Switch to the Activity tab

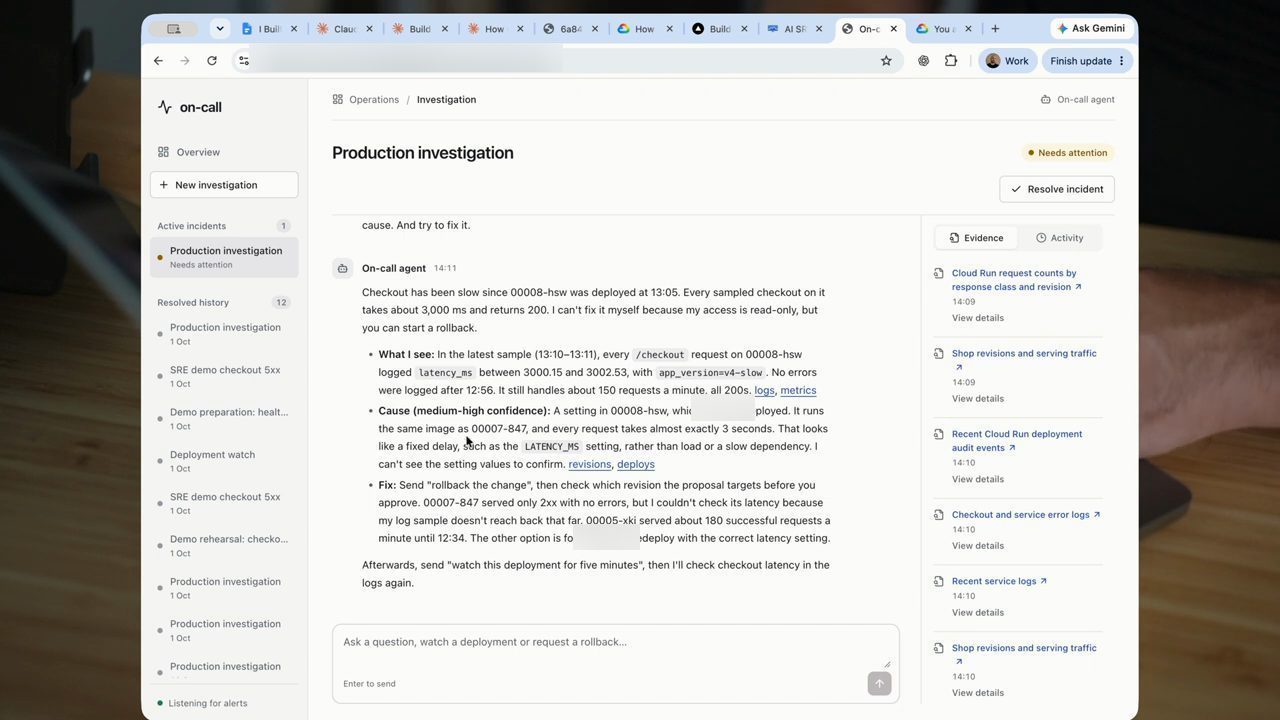pyautogui.click(x=1060, y=238)
